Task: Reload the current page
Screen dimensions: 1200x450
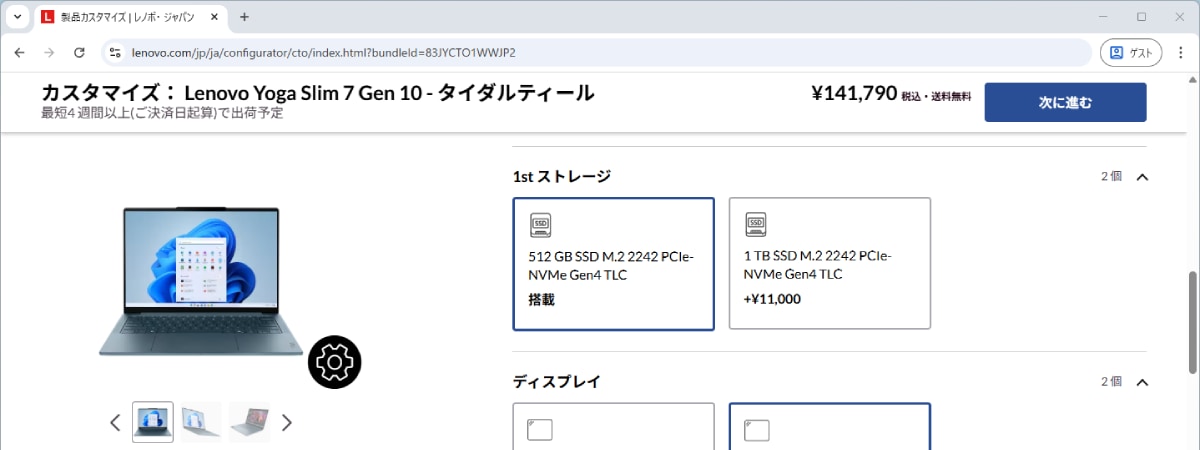Action: (x=79, y=52)
